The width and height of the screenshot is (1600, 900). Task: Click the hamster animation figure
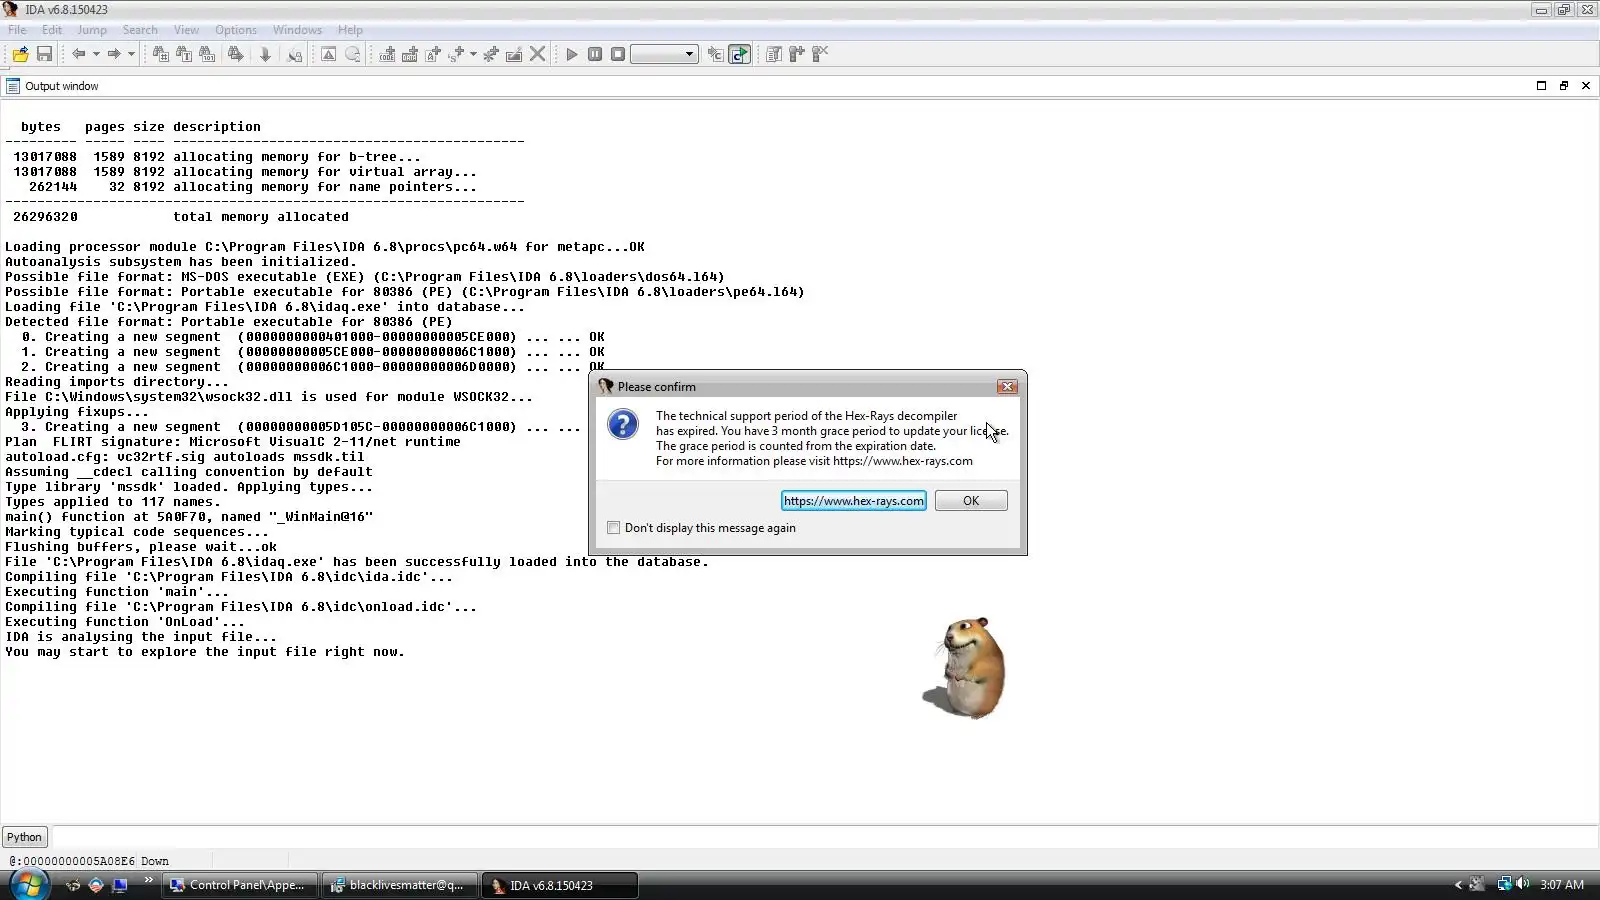click(x=967, y=667)
